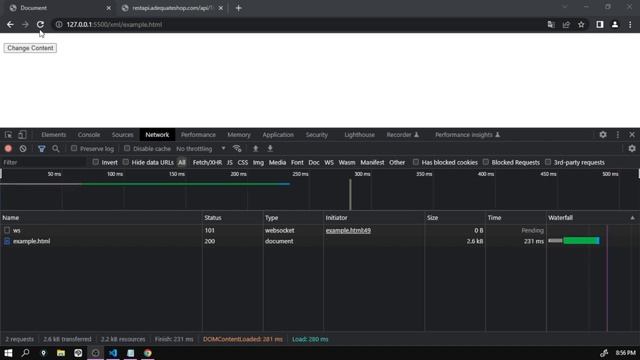This screenshot has width=640, height=360.
Task: Toggle the browser side panel icon
Action: tap(600, 24)
